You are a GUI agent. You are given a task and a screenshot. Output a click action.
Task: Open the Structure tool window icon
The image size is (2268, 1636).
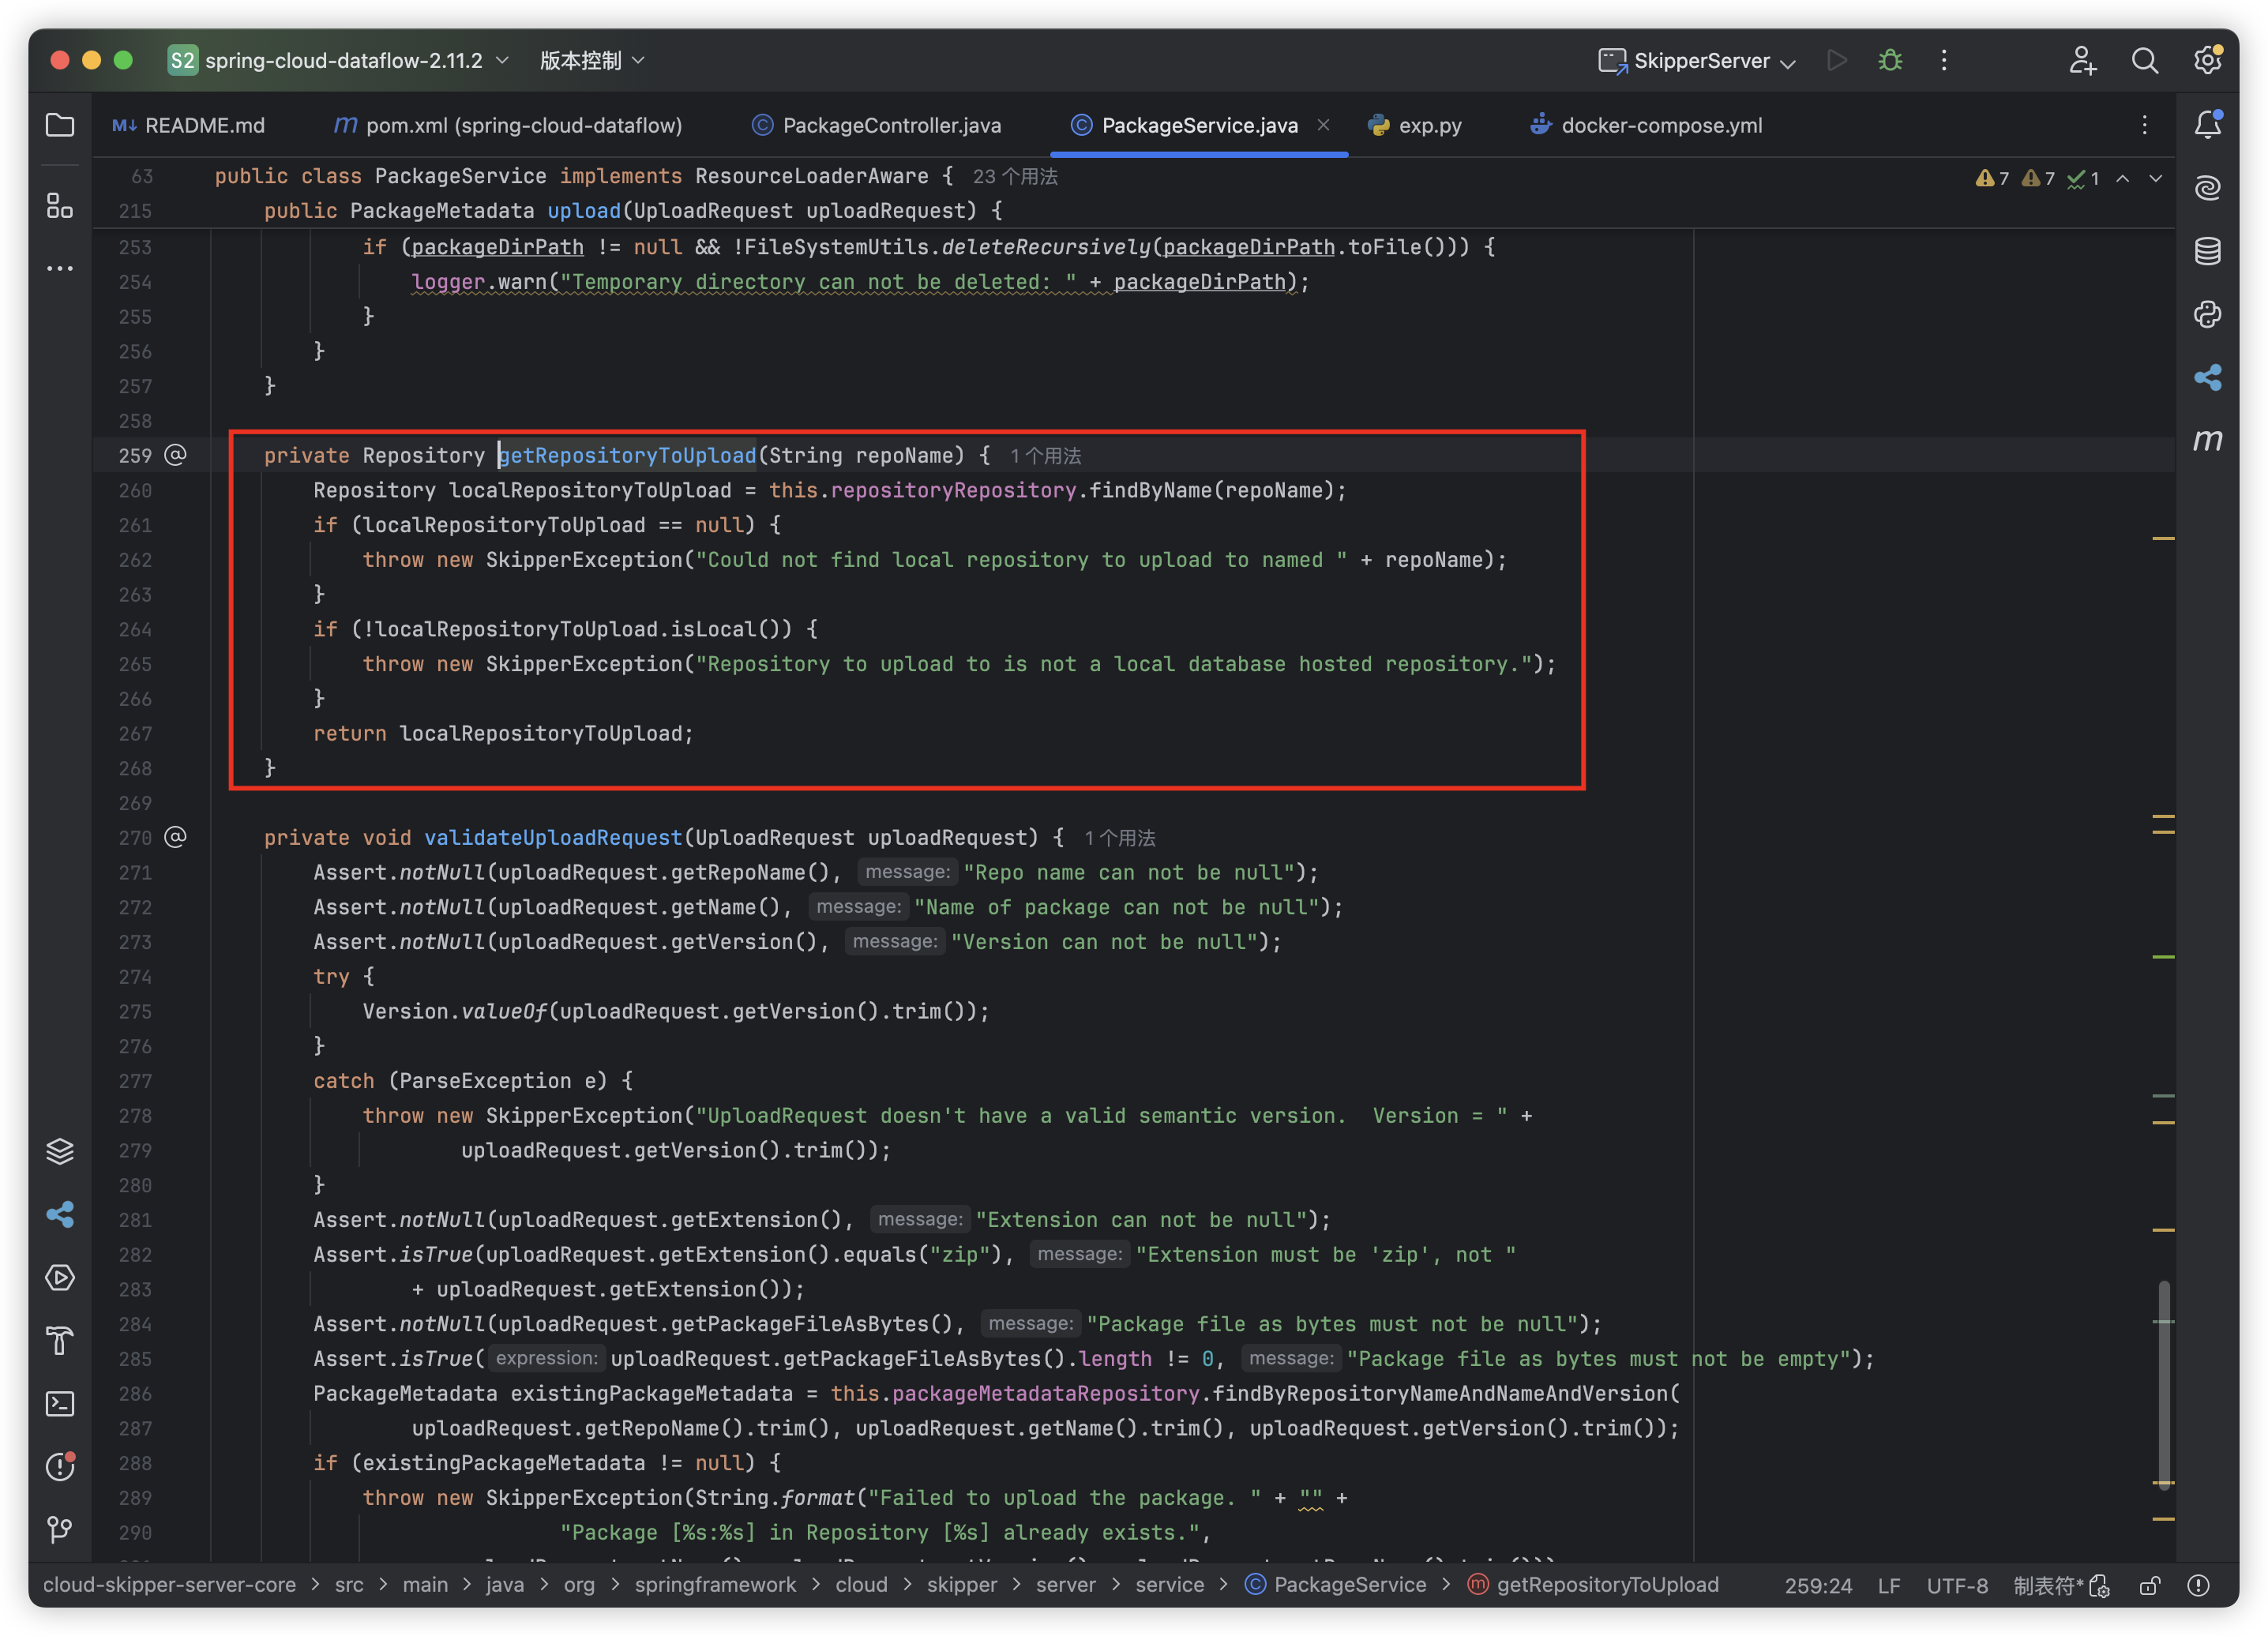60,206
